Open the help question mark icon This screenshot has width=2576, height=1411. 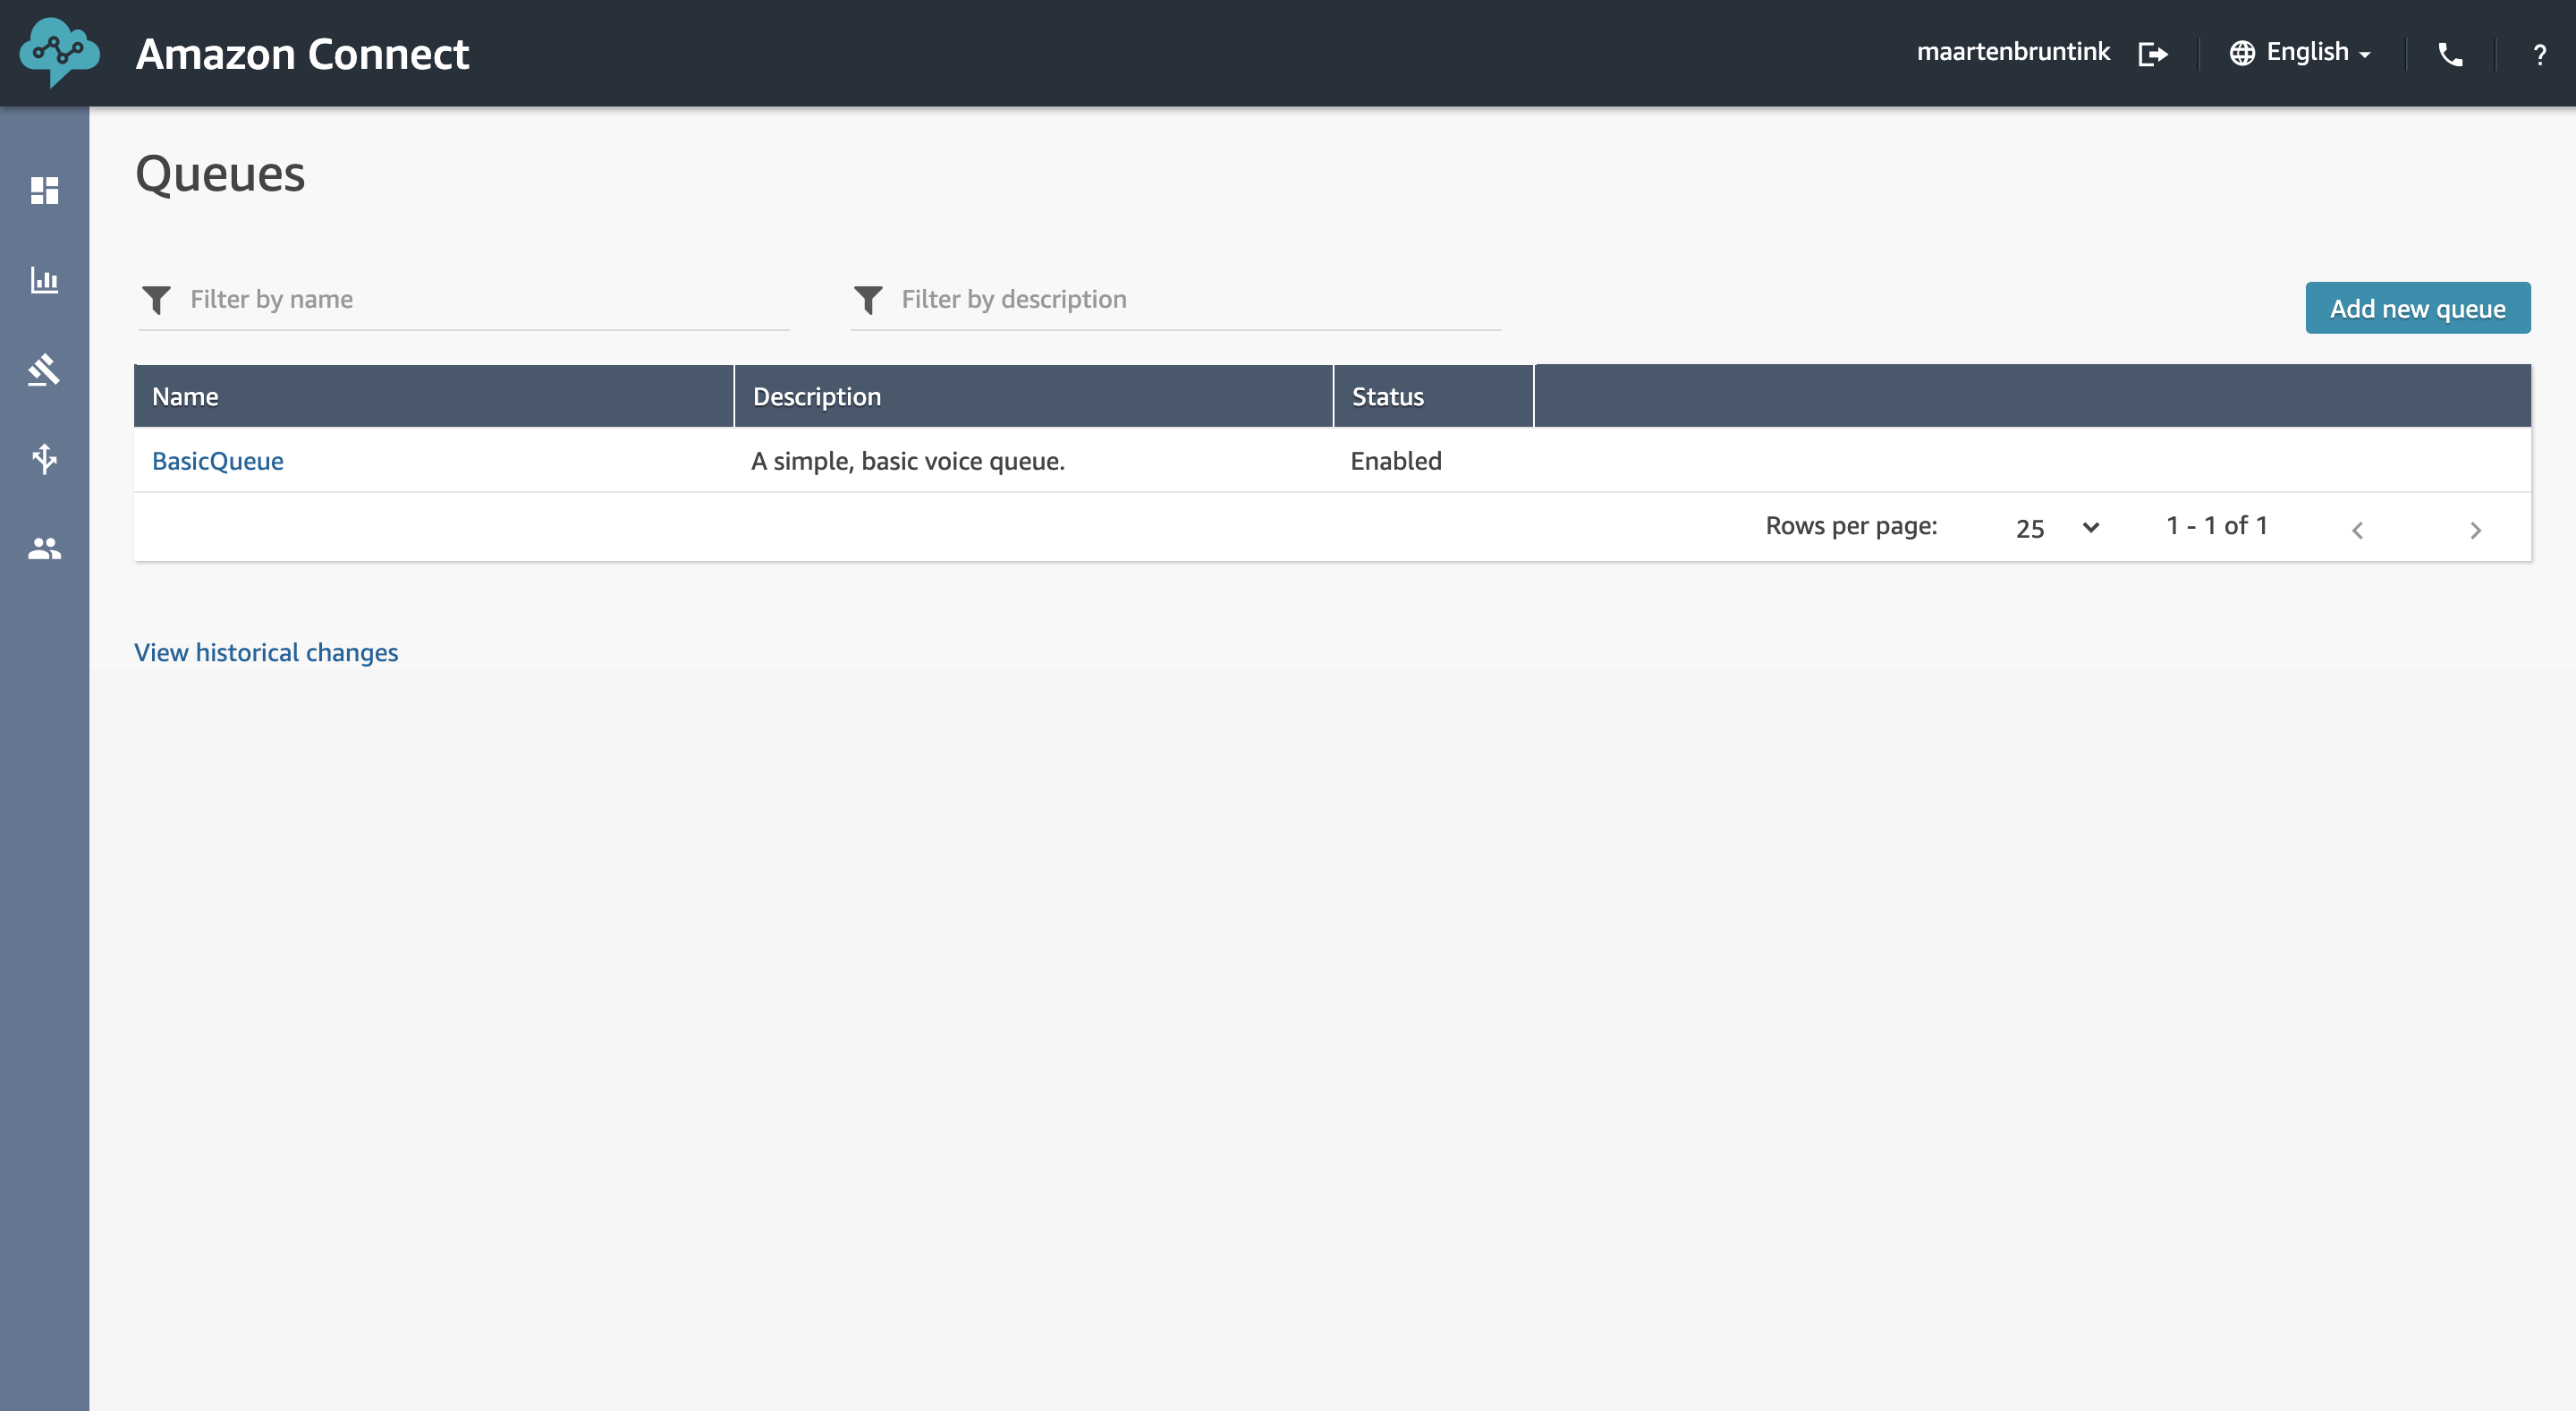(2539, 54)
